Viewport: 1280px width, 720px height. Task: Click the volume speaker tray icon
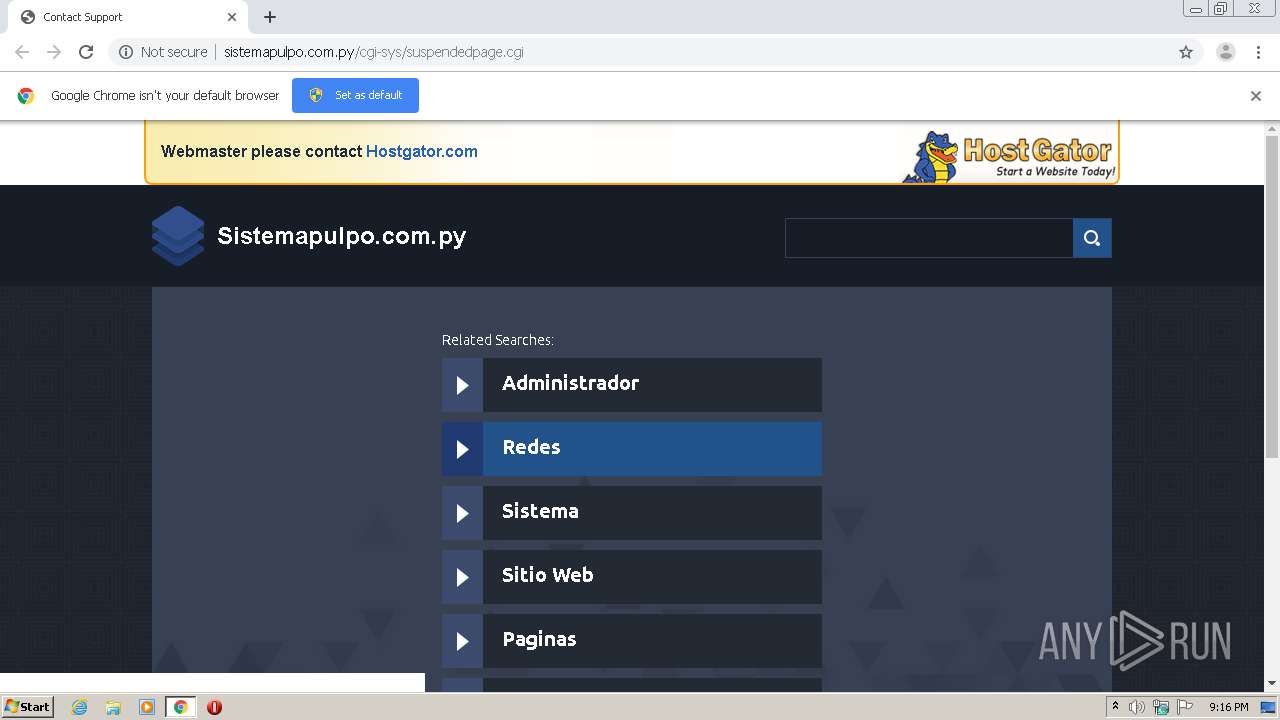click(1137, 707)
